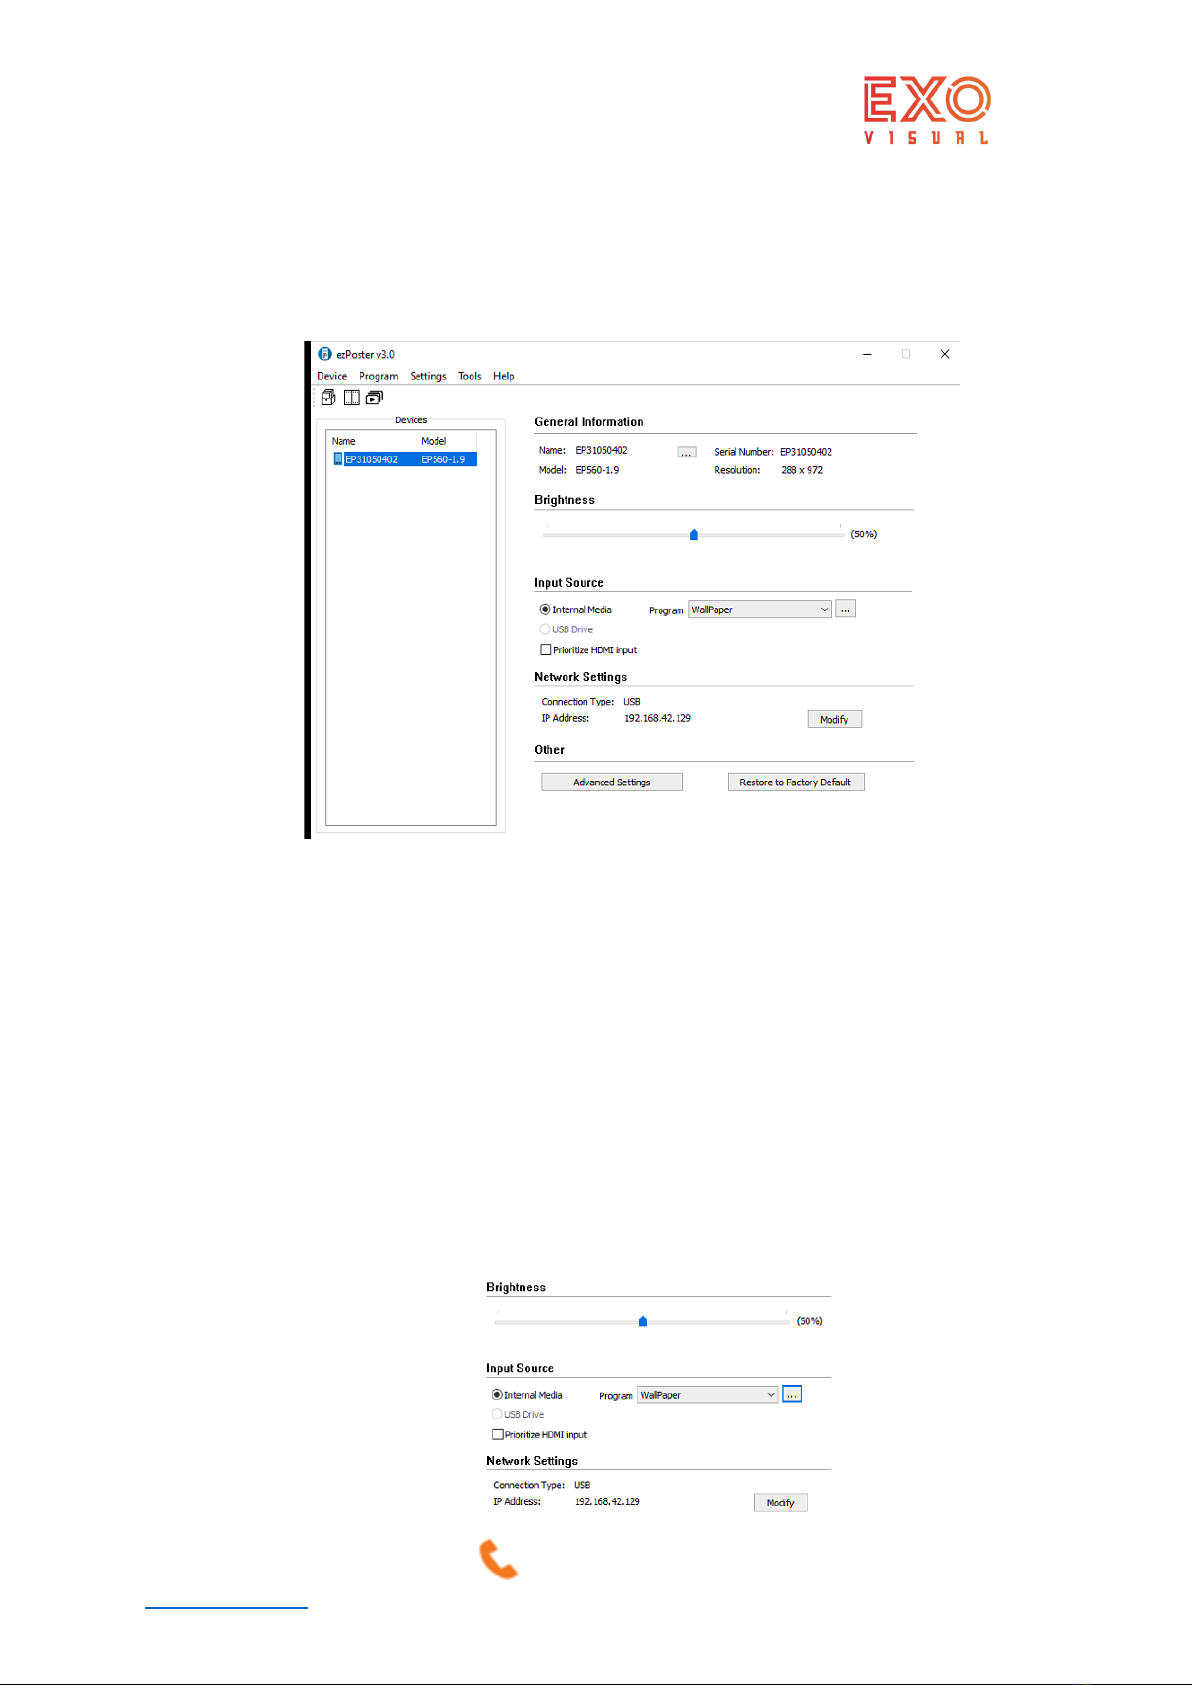This screenshot has height=1685, width=1192.
Task: Click the ellipsis button next to device Name
Action: (686, 452)
